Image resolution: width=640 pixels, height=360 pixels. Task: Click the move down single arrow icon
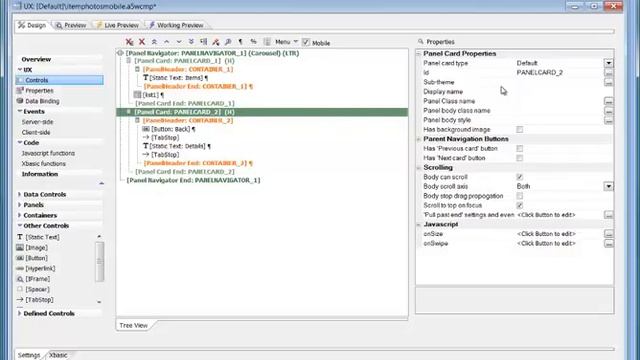[179, 42]
